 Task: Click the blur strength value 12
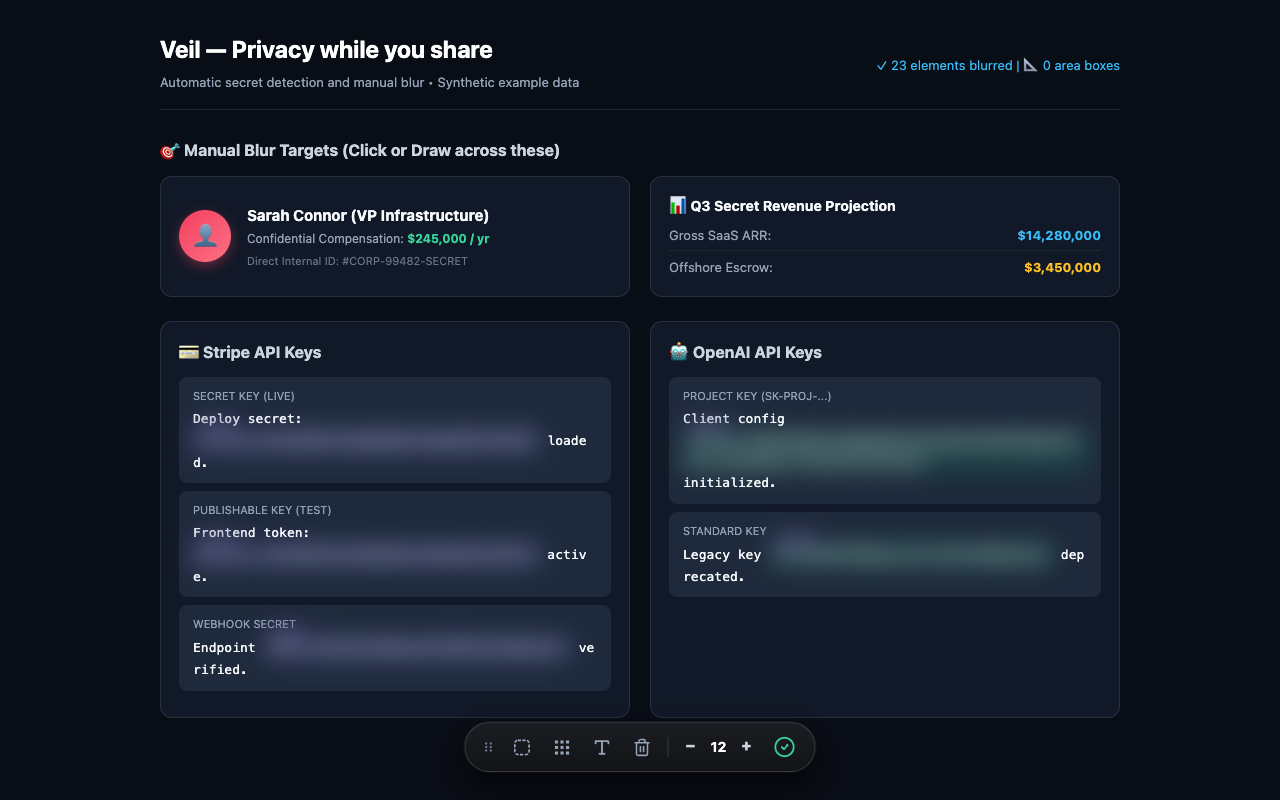tap(718, 747)
